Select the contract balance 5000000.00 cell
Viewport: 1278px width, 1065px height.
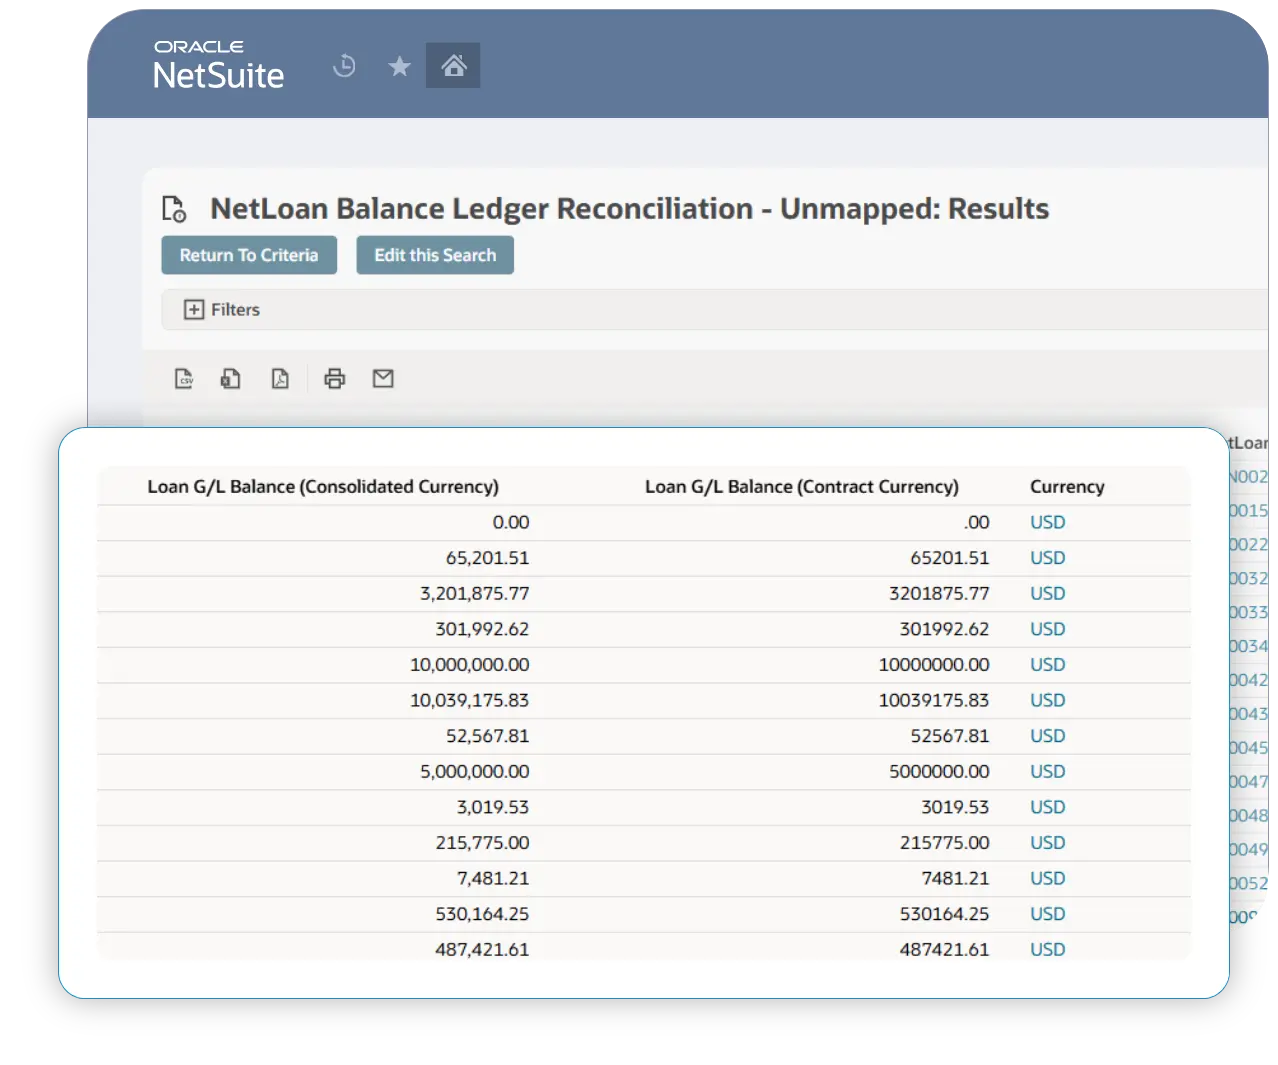point(939,771)
